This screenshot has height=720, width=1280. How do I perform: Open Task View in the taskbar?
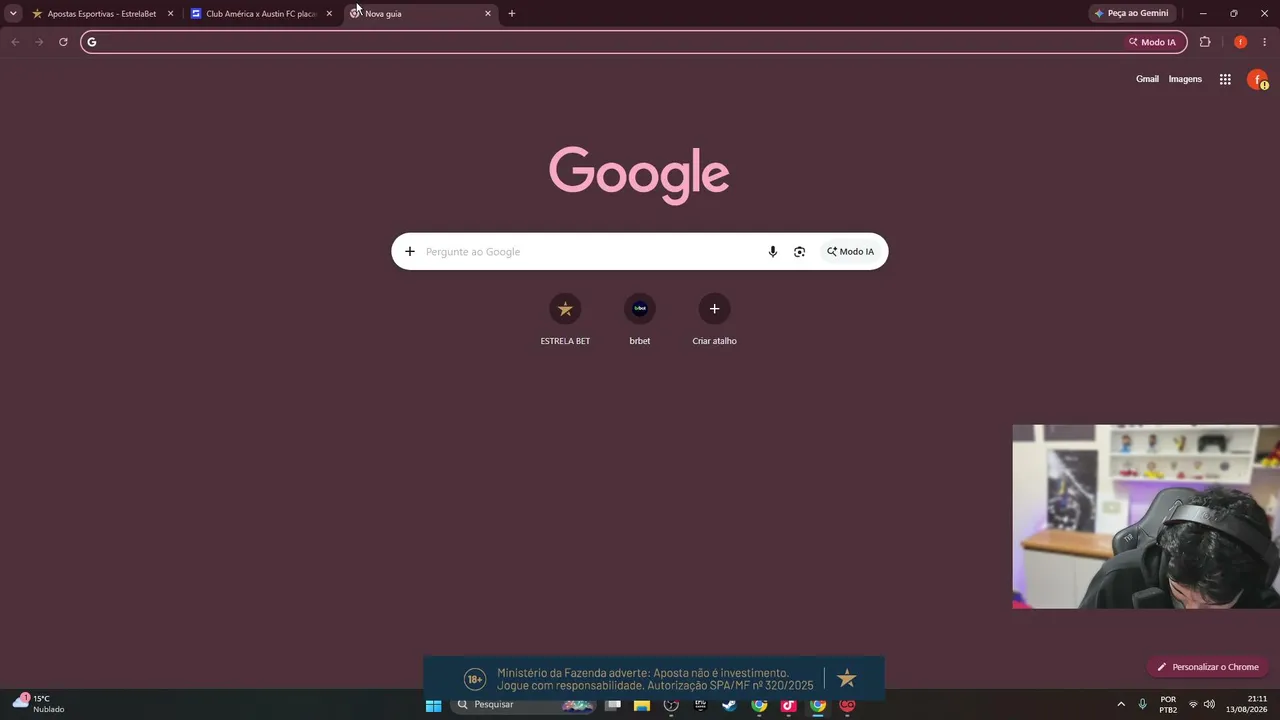[613, 705]
